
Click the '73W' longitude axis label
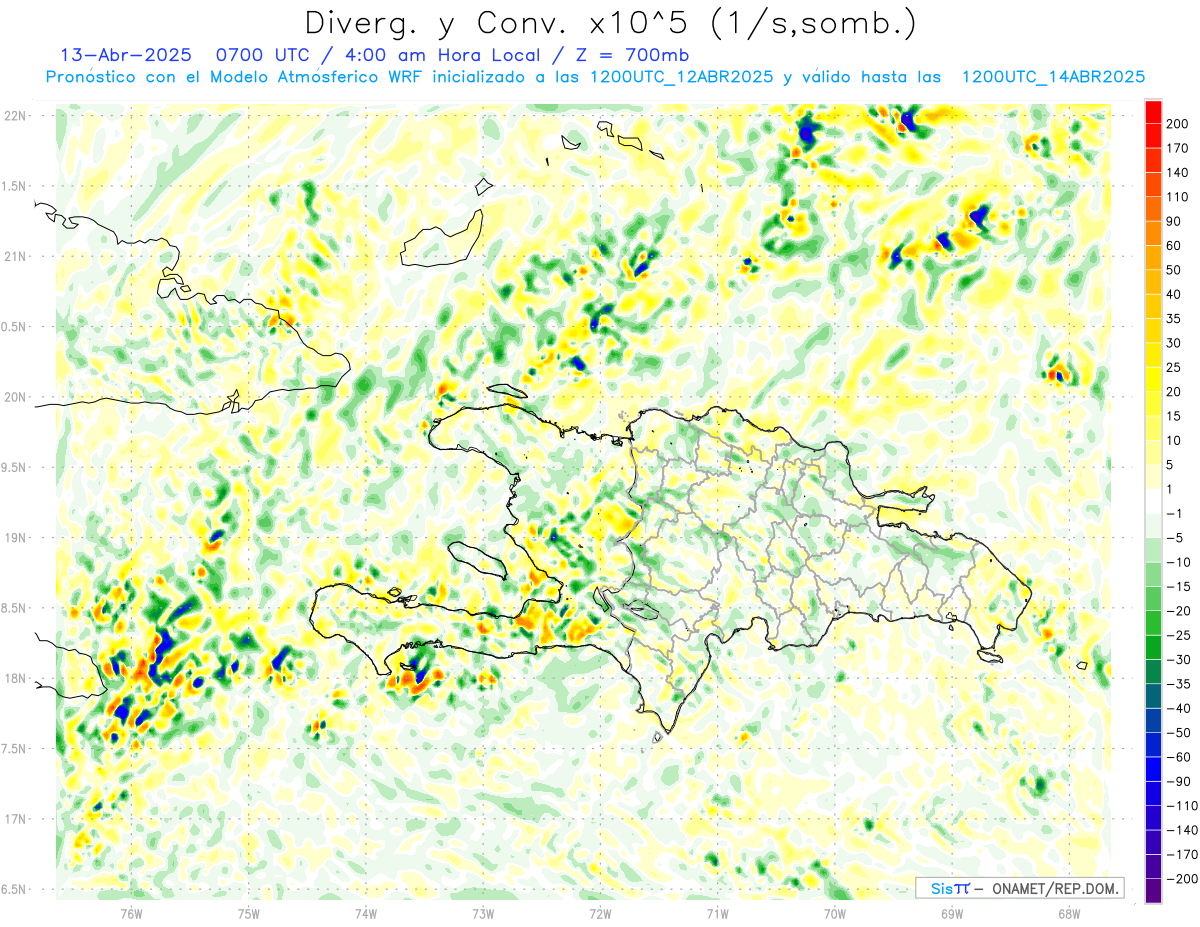coord(483,913)
